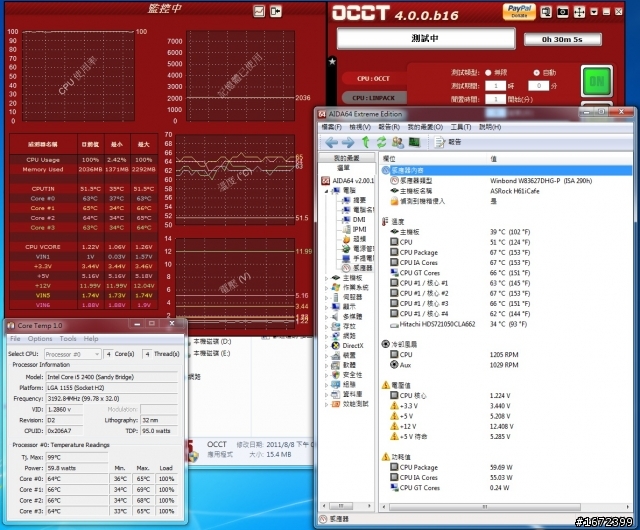Click the Hitachi HDS721050CLA662 row
The height and width of the screenshot is (530, 640).
pos(506,324)
